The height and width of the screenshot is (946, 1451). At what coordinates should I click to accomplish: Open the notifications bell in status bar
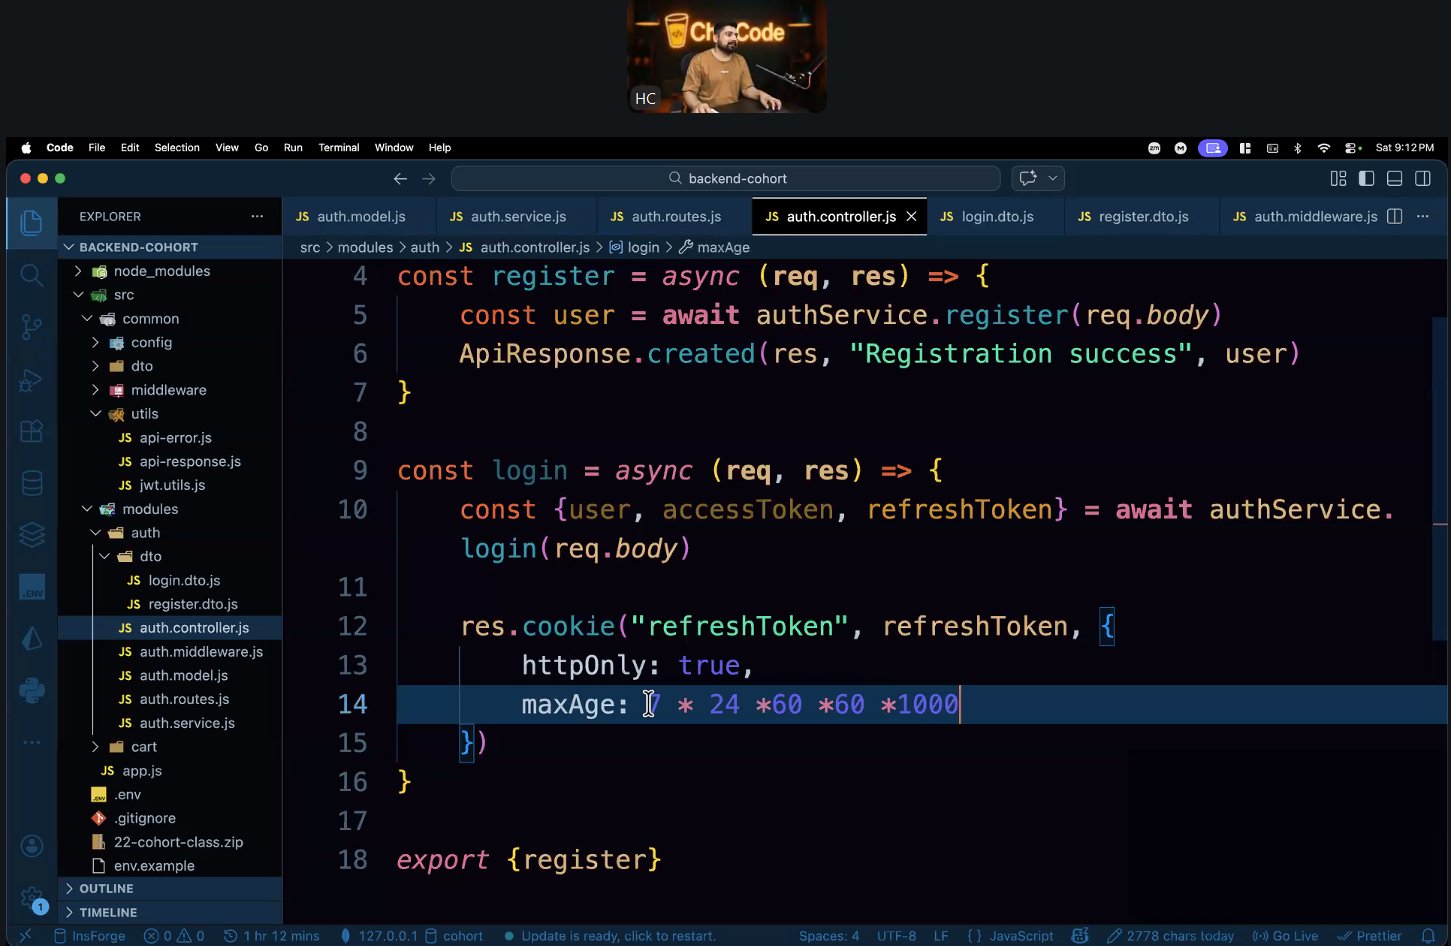[x=1428, y=936]
